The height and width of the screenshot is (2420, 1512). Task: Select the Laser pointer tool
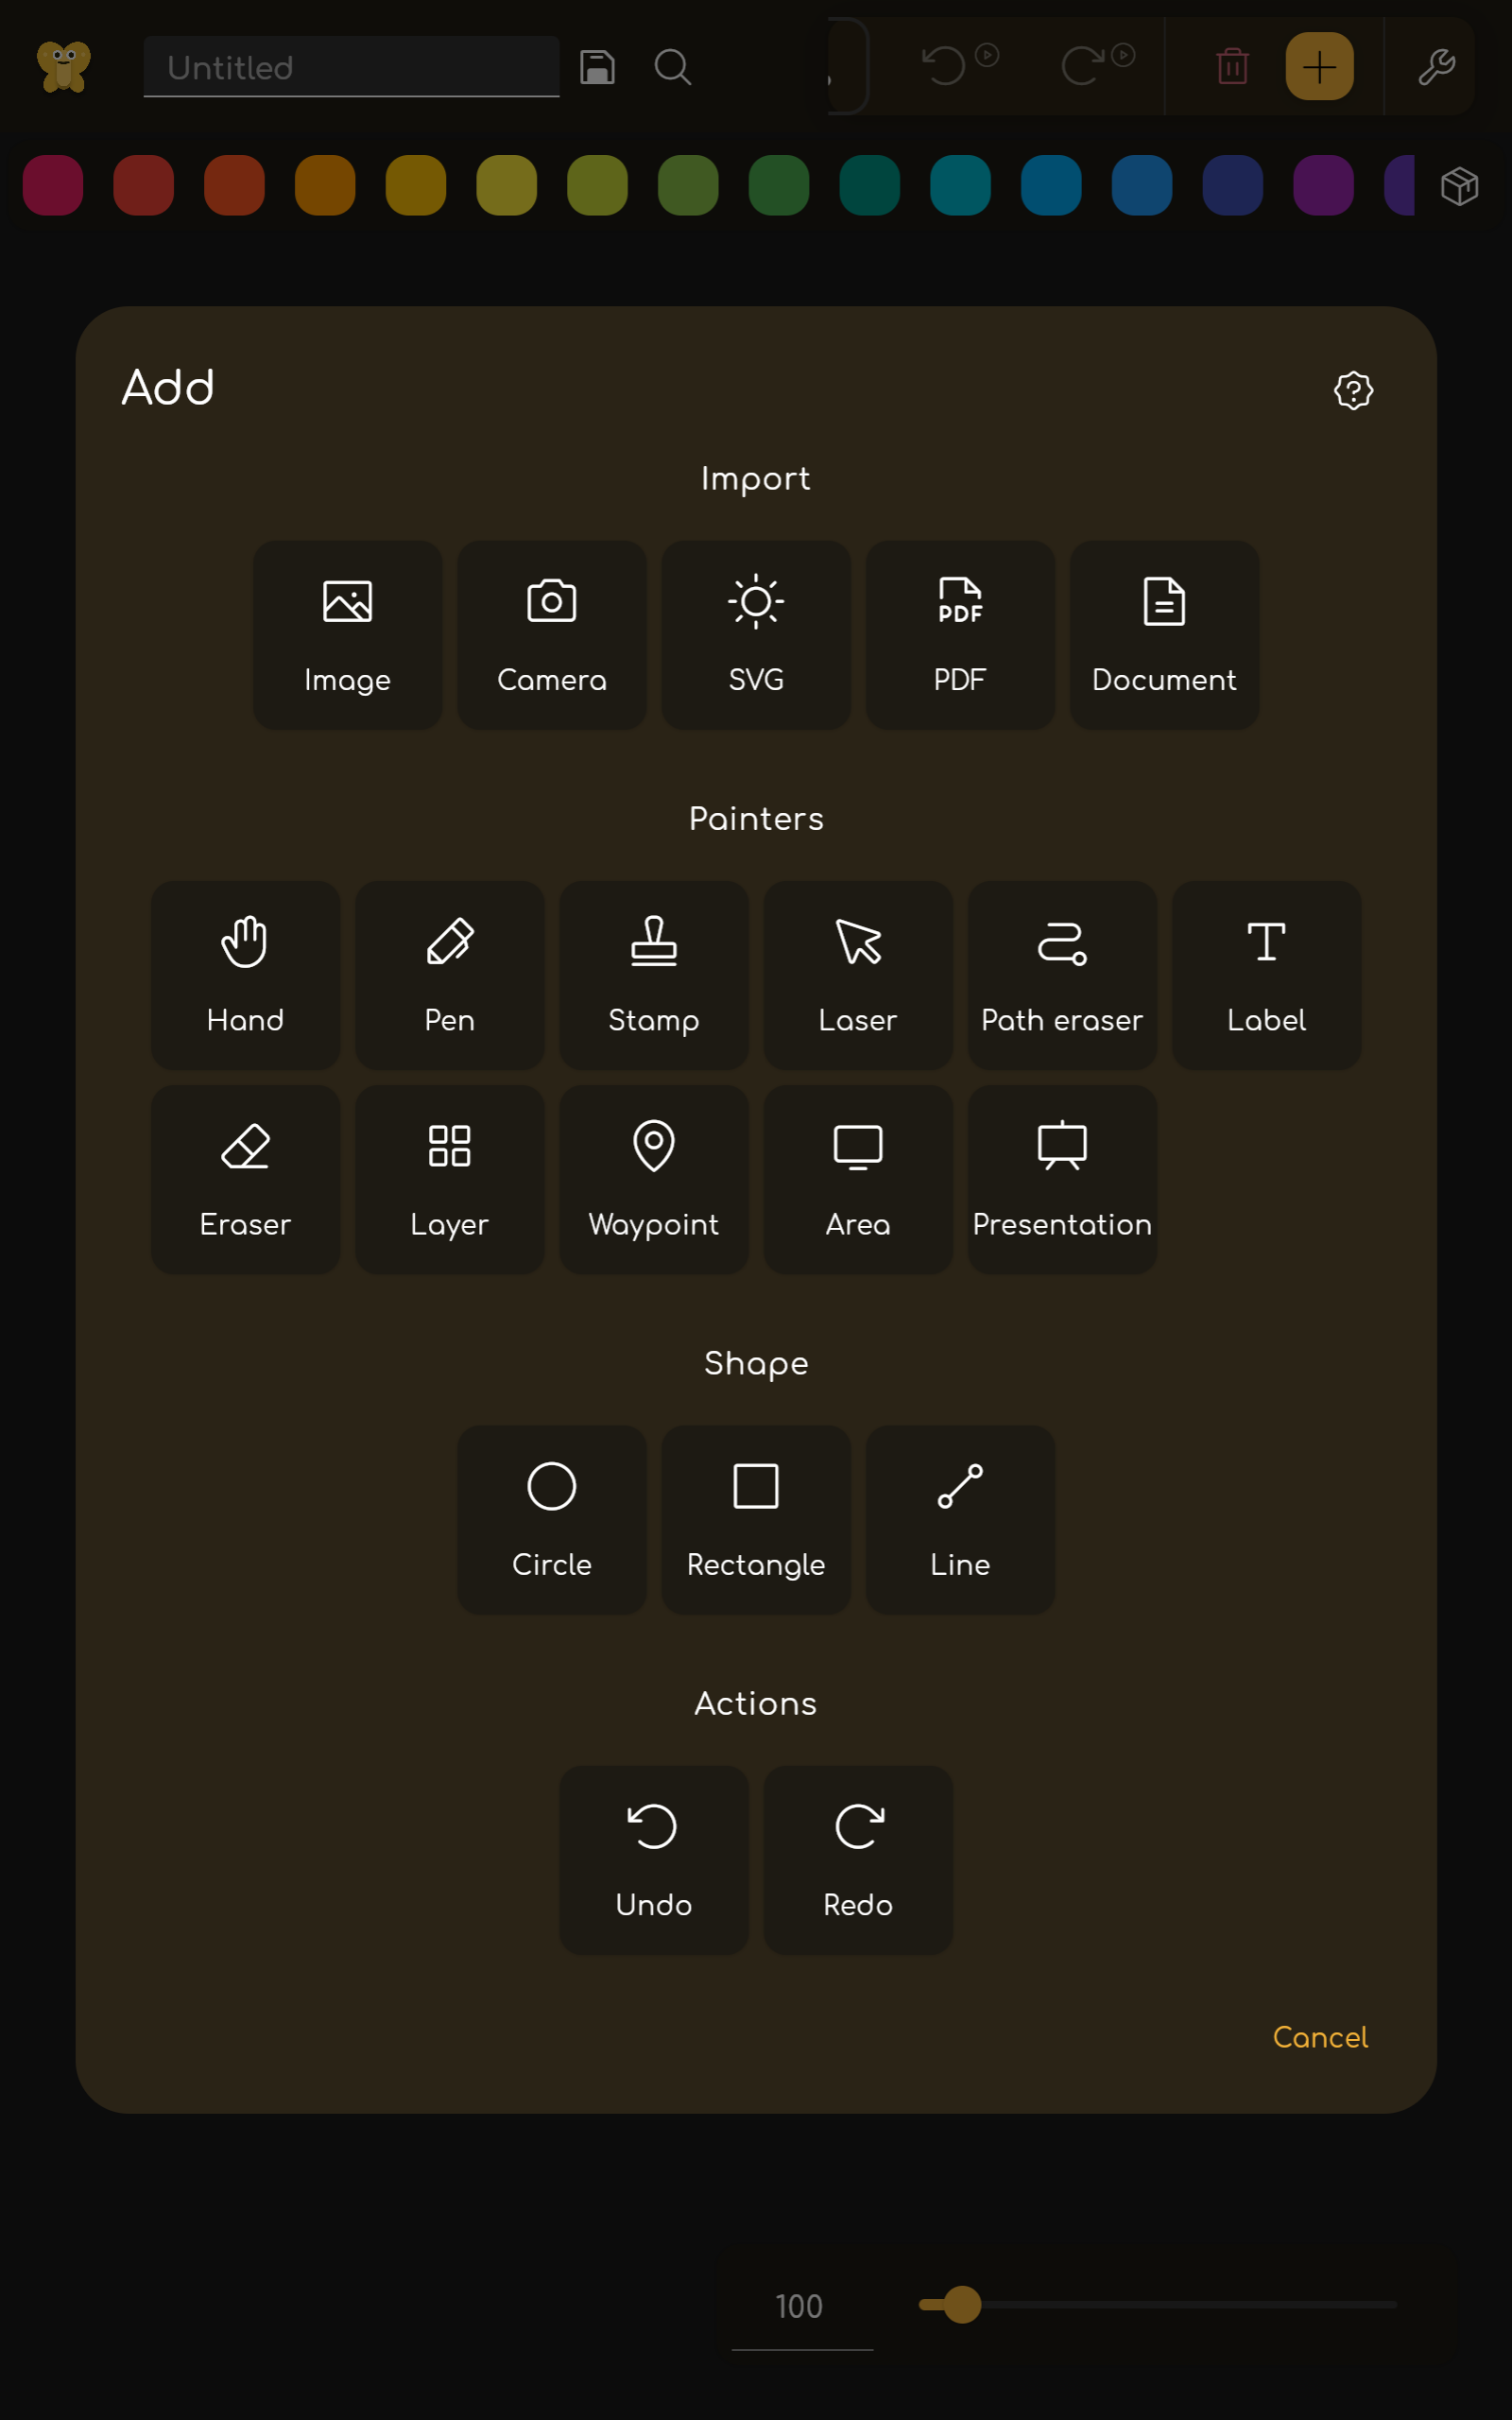(857, 975)
